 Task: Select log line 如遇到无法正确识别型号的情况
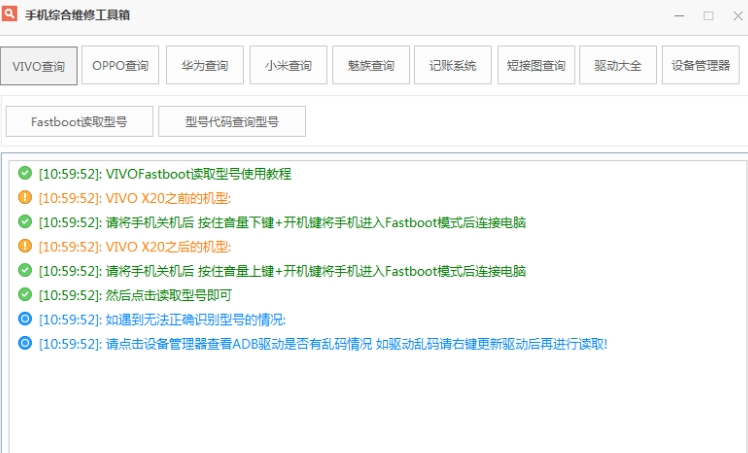(162, 320)
